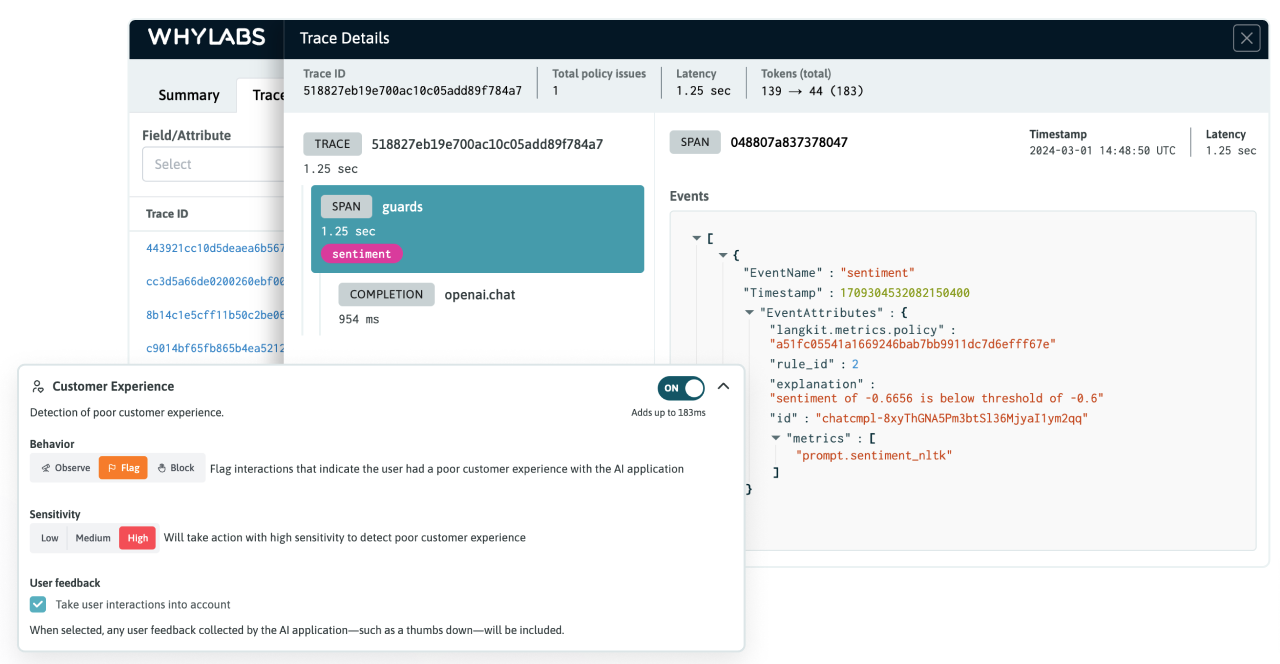
Task: Switch to the Summary tab
Action: pyautogui.click(x=188, y=95)
